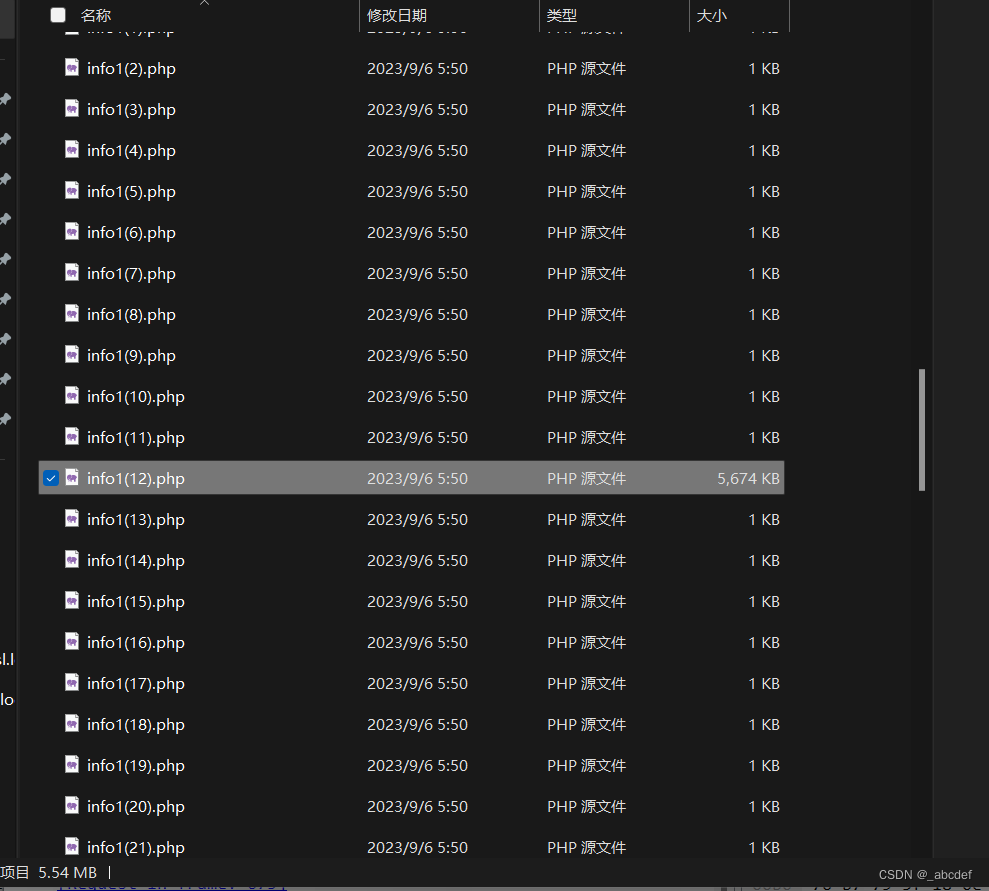
Task: Select file name info1(4).php
Action: 131,151
